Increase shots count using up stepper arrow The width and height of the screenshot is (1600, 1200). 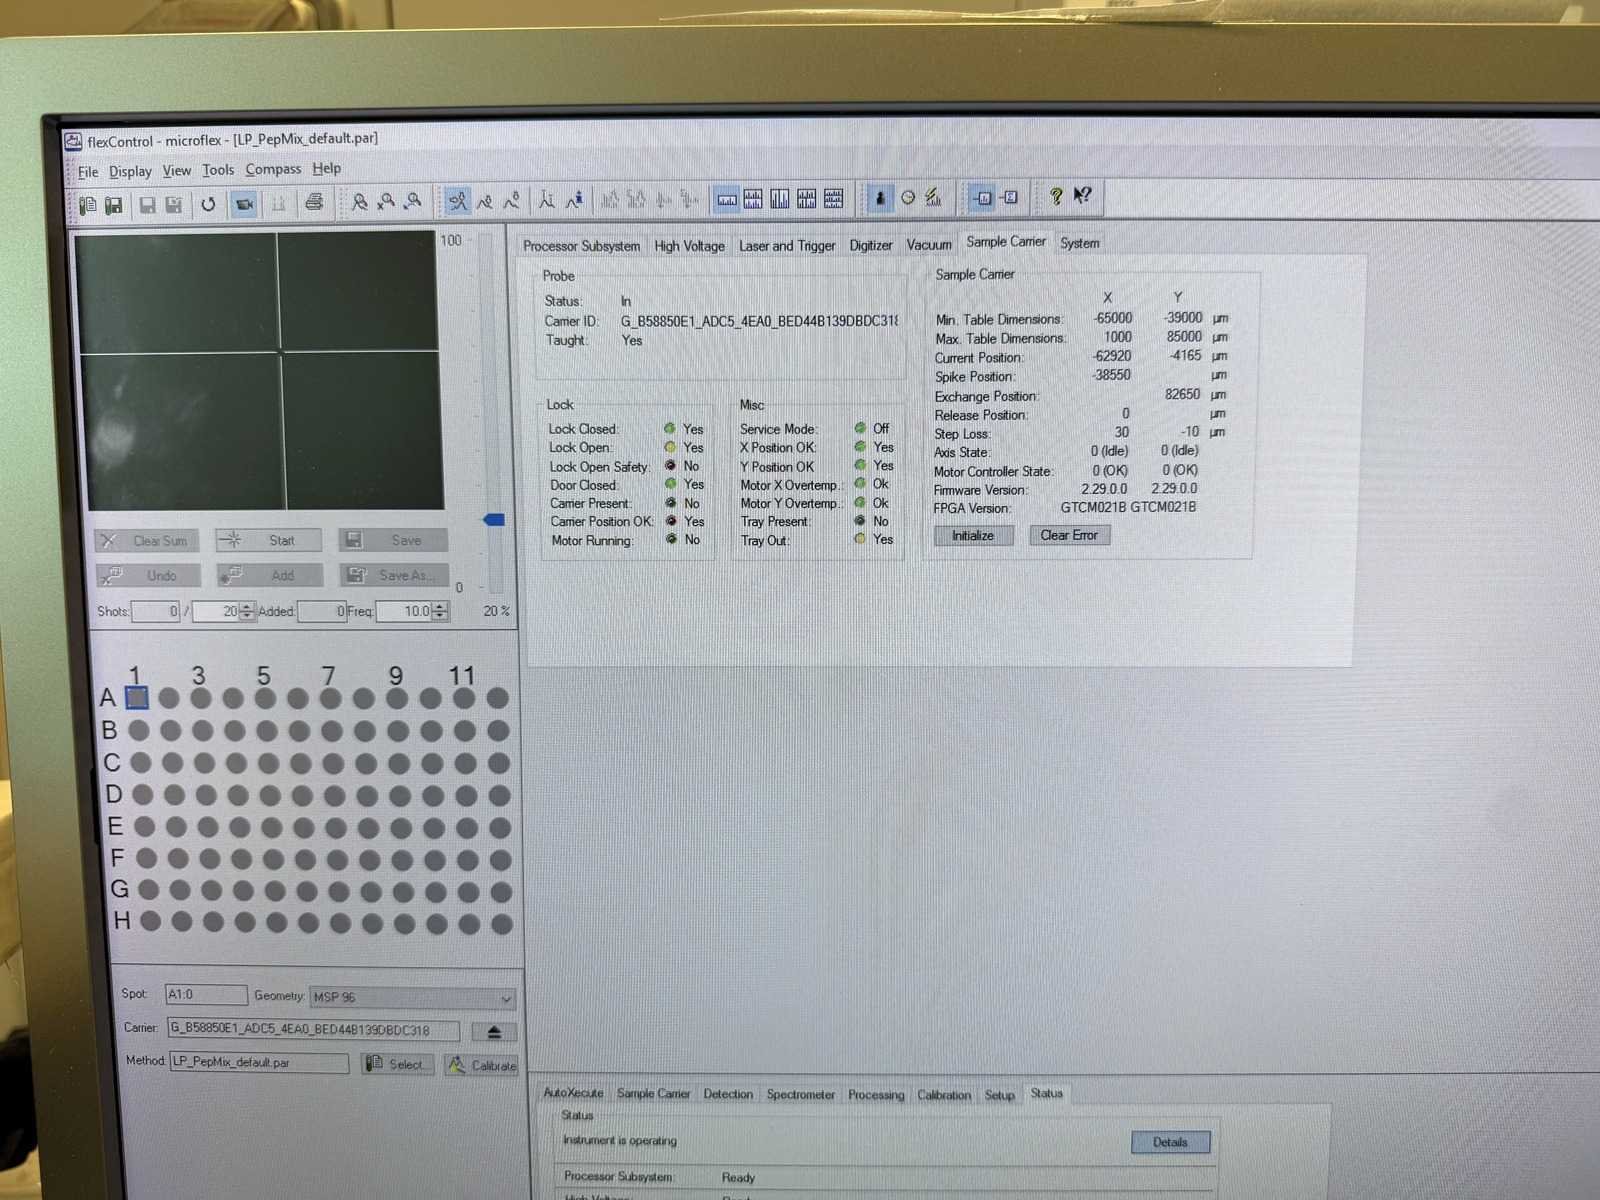point(247,606)
